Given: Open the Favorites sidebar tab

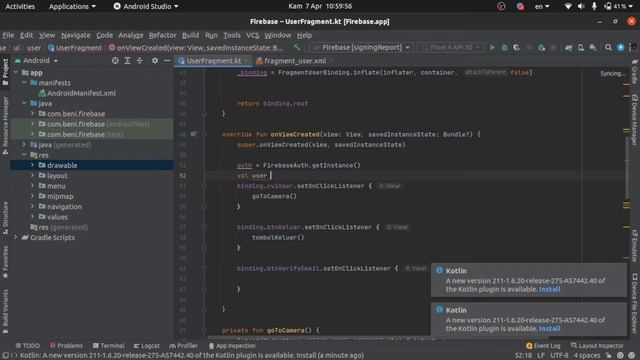Looking at the screenshot, I should 5,262.
